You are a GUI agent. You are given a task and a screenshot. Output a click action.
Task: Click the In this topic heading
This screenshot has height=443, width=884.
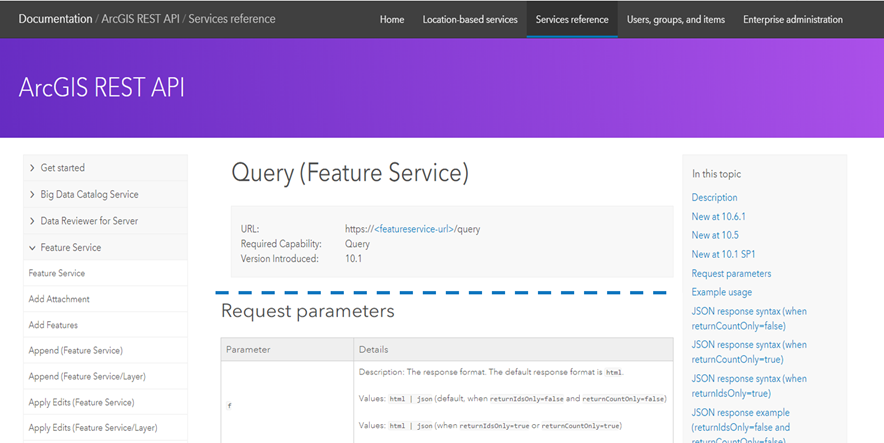tap(717, 174)
